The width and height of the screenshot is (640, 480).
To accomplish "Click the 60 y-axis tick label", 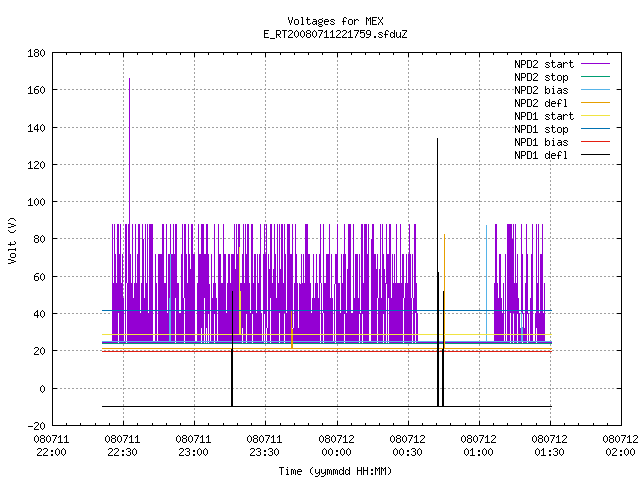I will pos(39,277).
